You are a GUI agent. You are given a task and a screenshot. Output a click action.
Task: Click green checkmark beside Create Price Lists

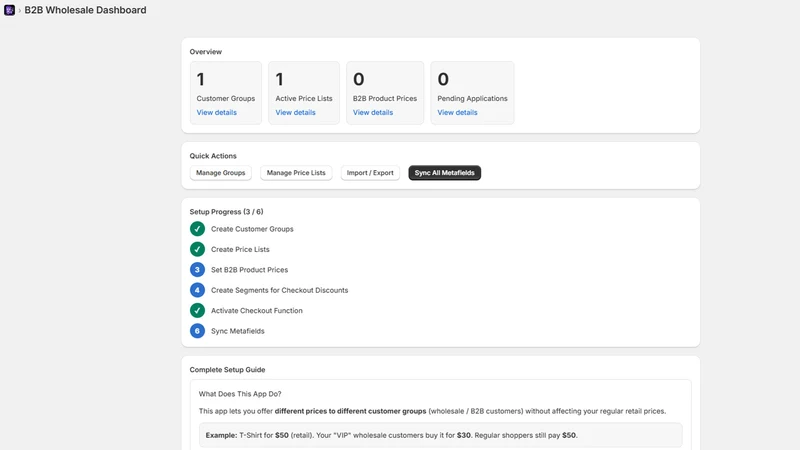pos(197,249)
